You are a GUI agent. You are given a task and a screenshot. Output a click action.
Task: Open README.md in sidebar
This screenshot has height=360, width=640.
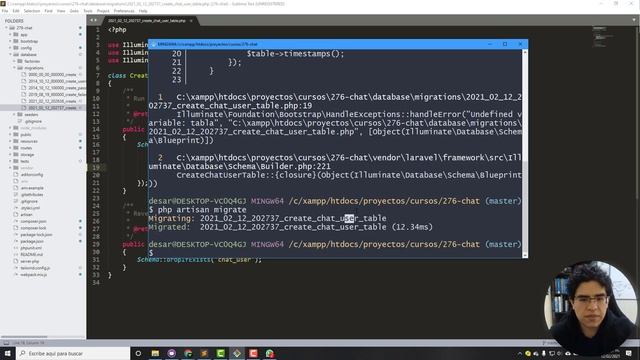31,254
